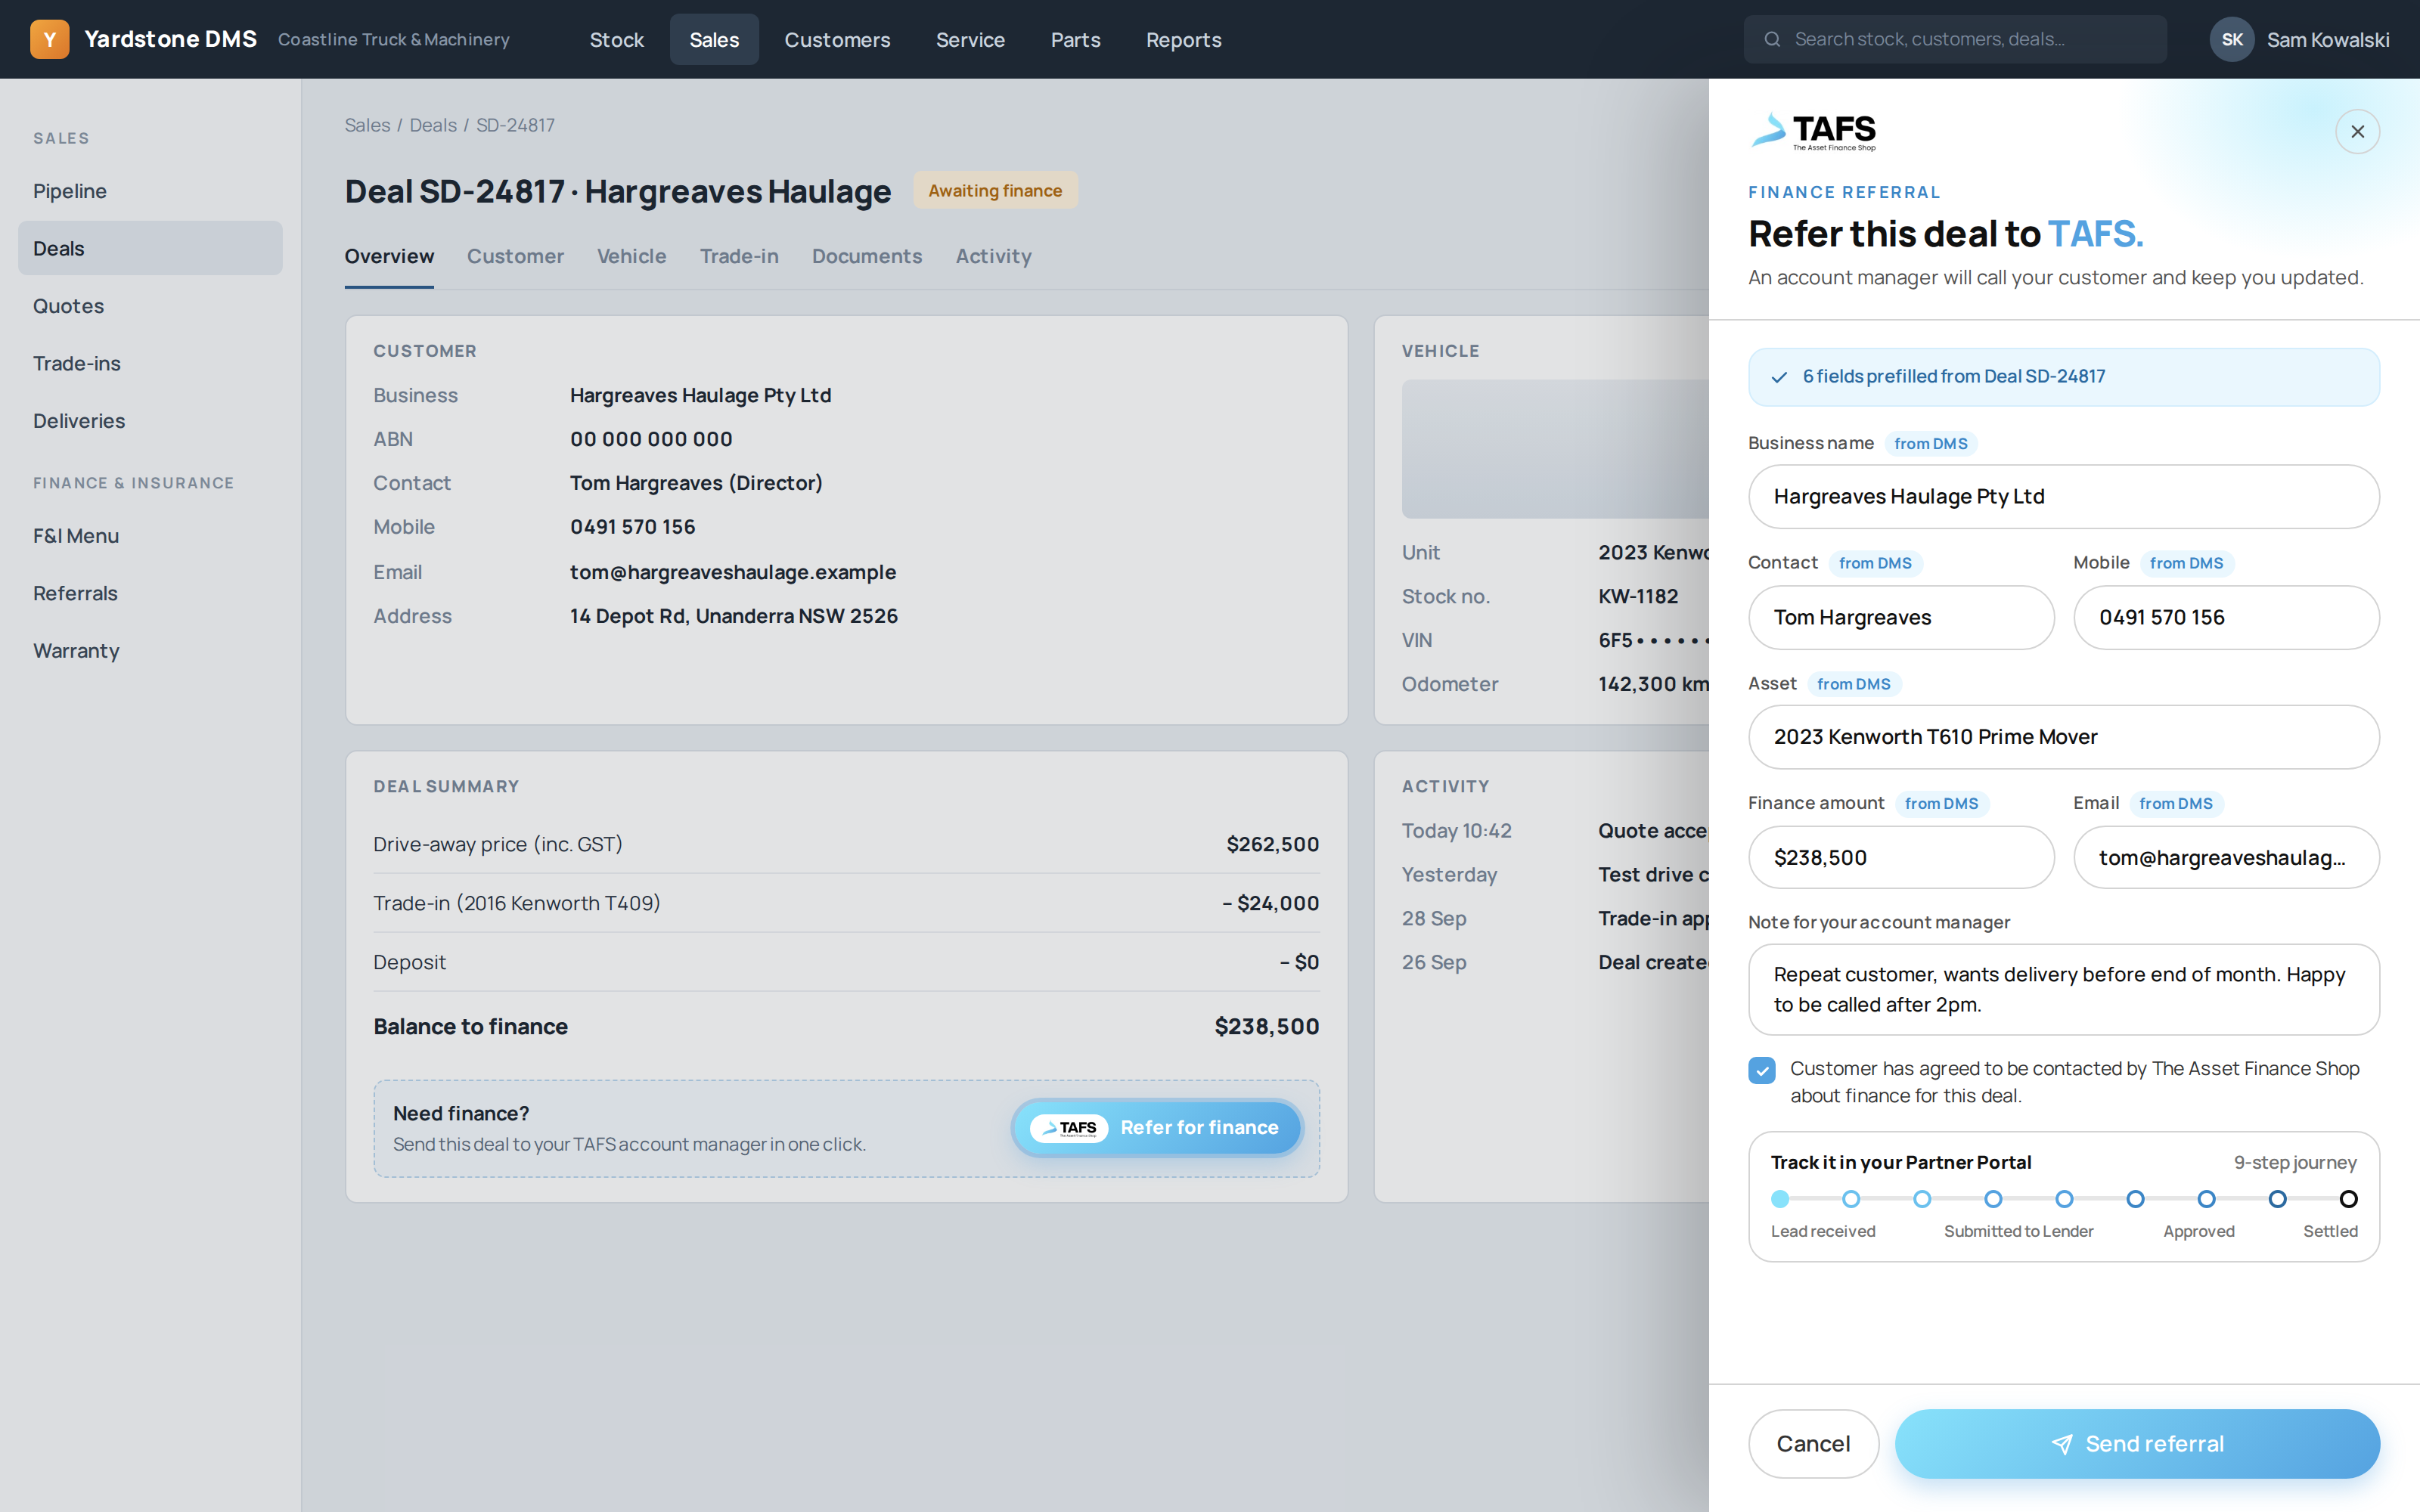This screenshot has width=2420, height=1512.
Task: Open Warranty in the sidebar
Action: (x=150, y=651)
